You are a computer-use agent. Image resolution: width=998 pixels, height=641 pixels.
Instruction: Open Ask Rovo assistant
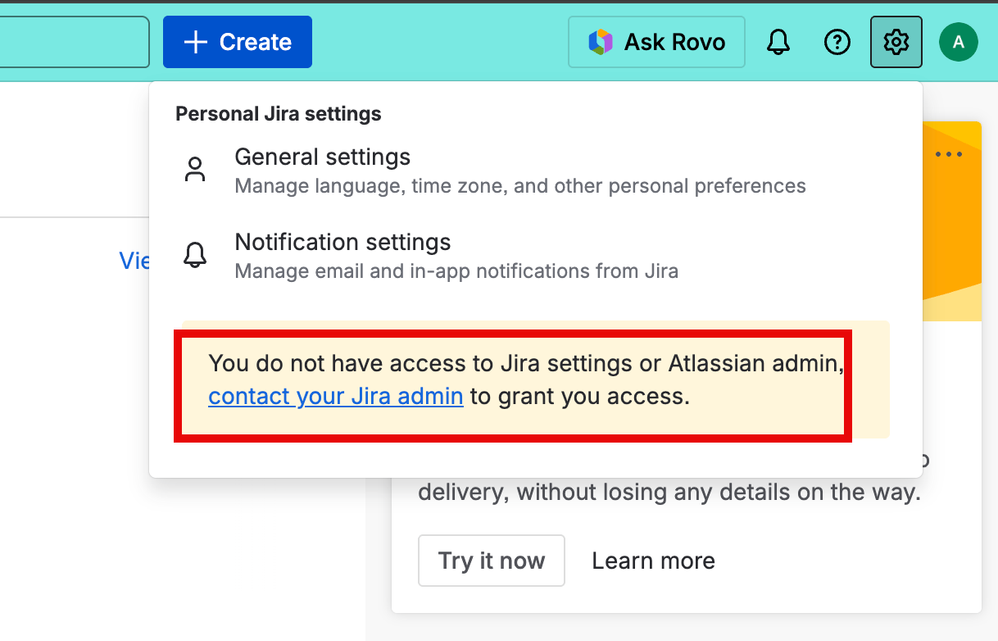tap(656, 42)
